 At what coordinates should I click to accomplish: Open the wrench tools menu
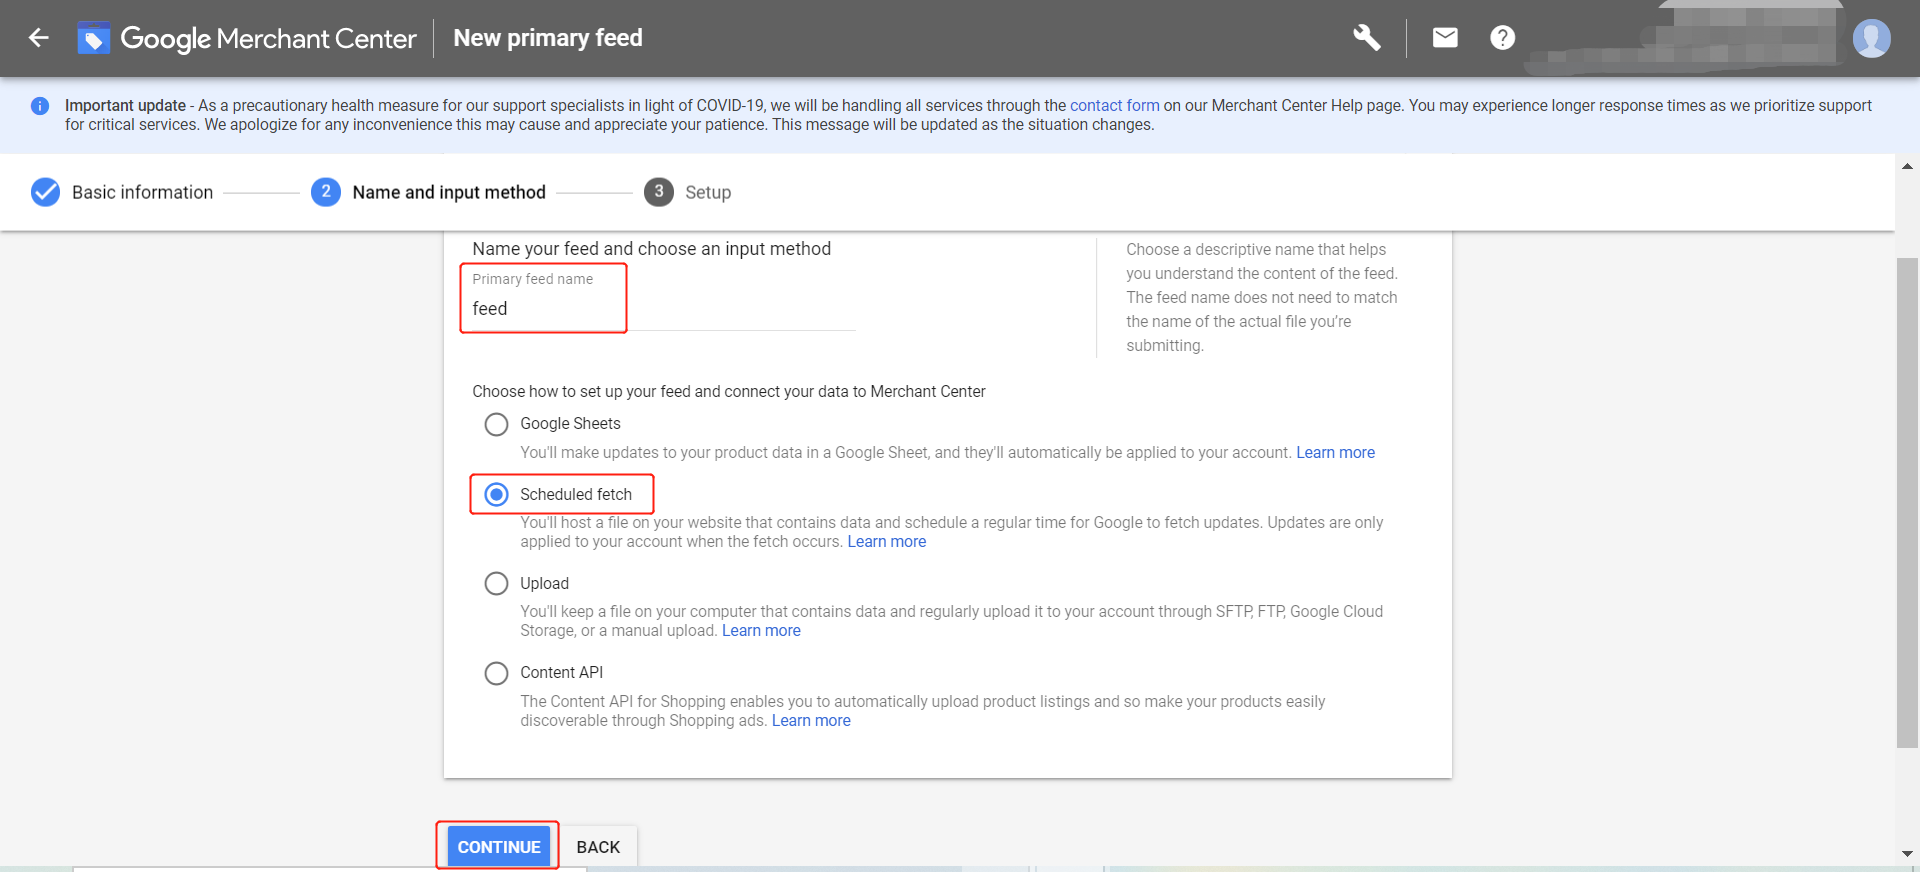click(x=1367, y=38)
